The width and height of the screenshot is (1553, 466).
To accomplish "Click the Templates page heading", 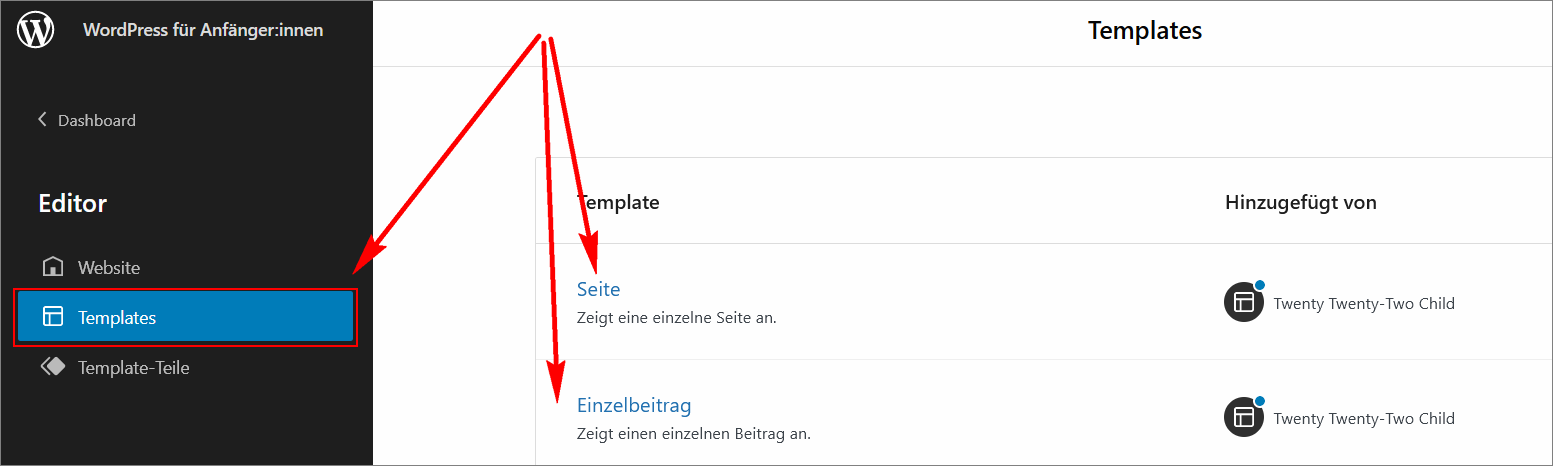I will coord(1145,31).
